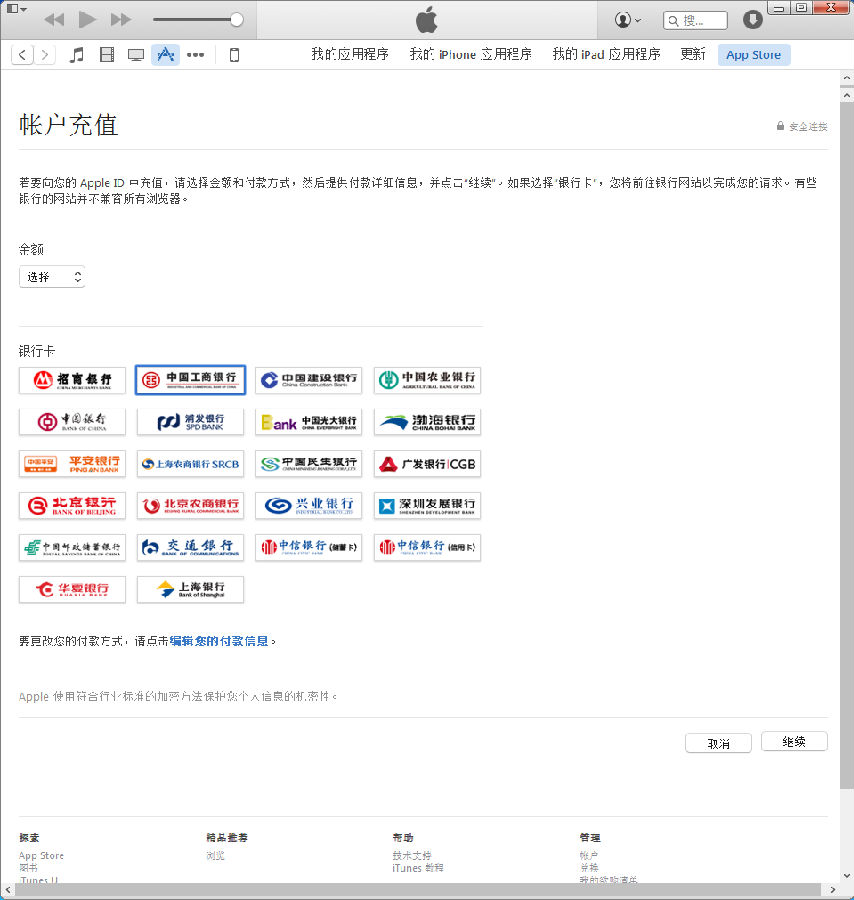
Task: Select 中国银行 Bank of China card
Action: [72, 422]
